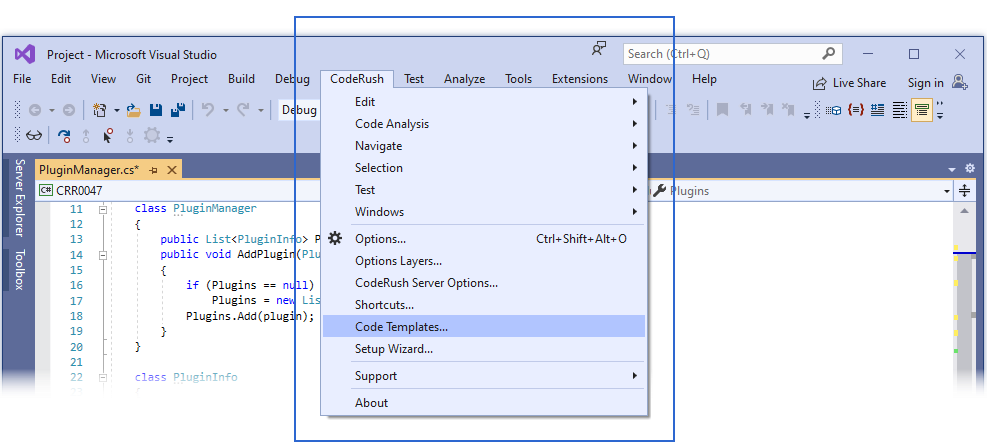The image size is (987, 442).
Task: Click the Sign in link
Action: tap(925, 82)
